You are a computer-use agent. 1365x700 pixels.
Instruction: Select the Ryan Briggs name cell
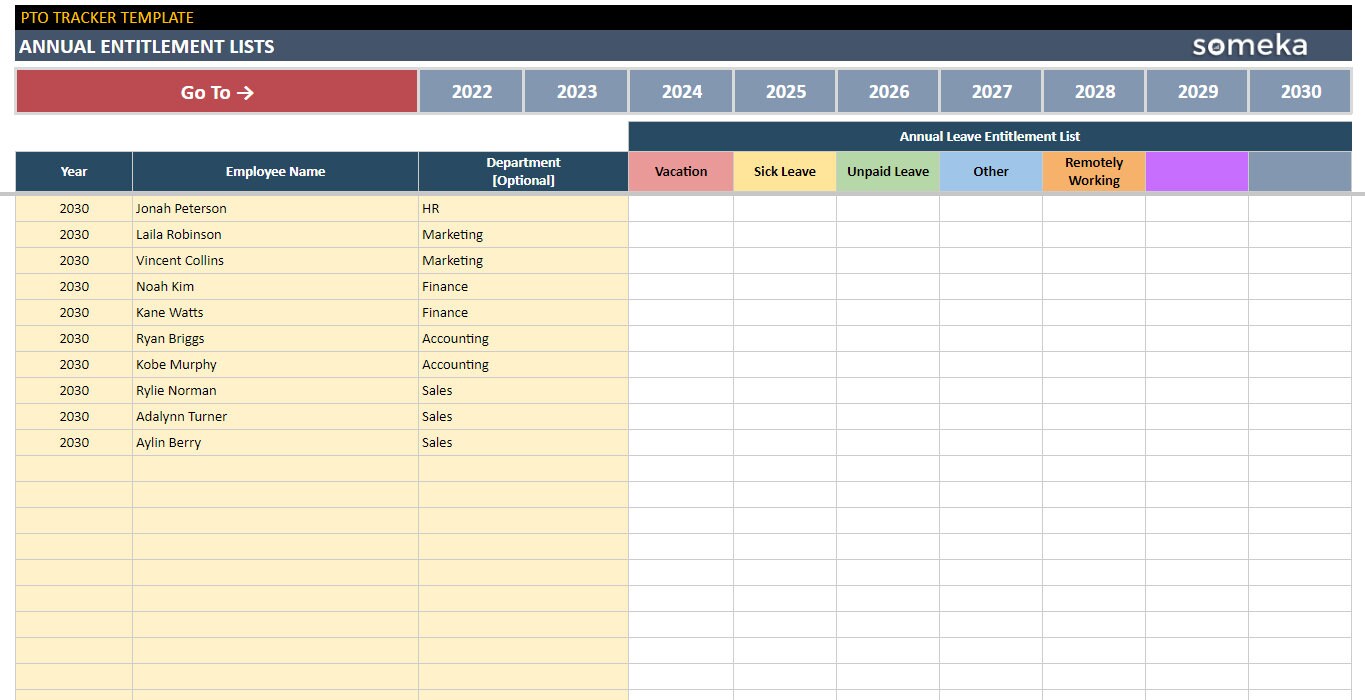[x=275, y=338]
